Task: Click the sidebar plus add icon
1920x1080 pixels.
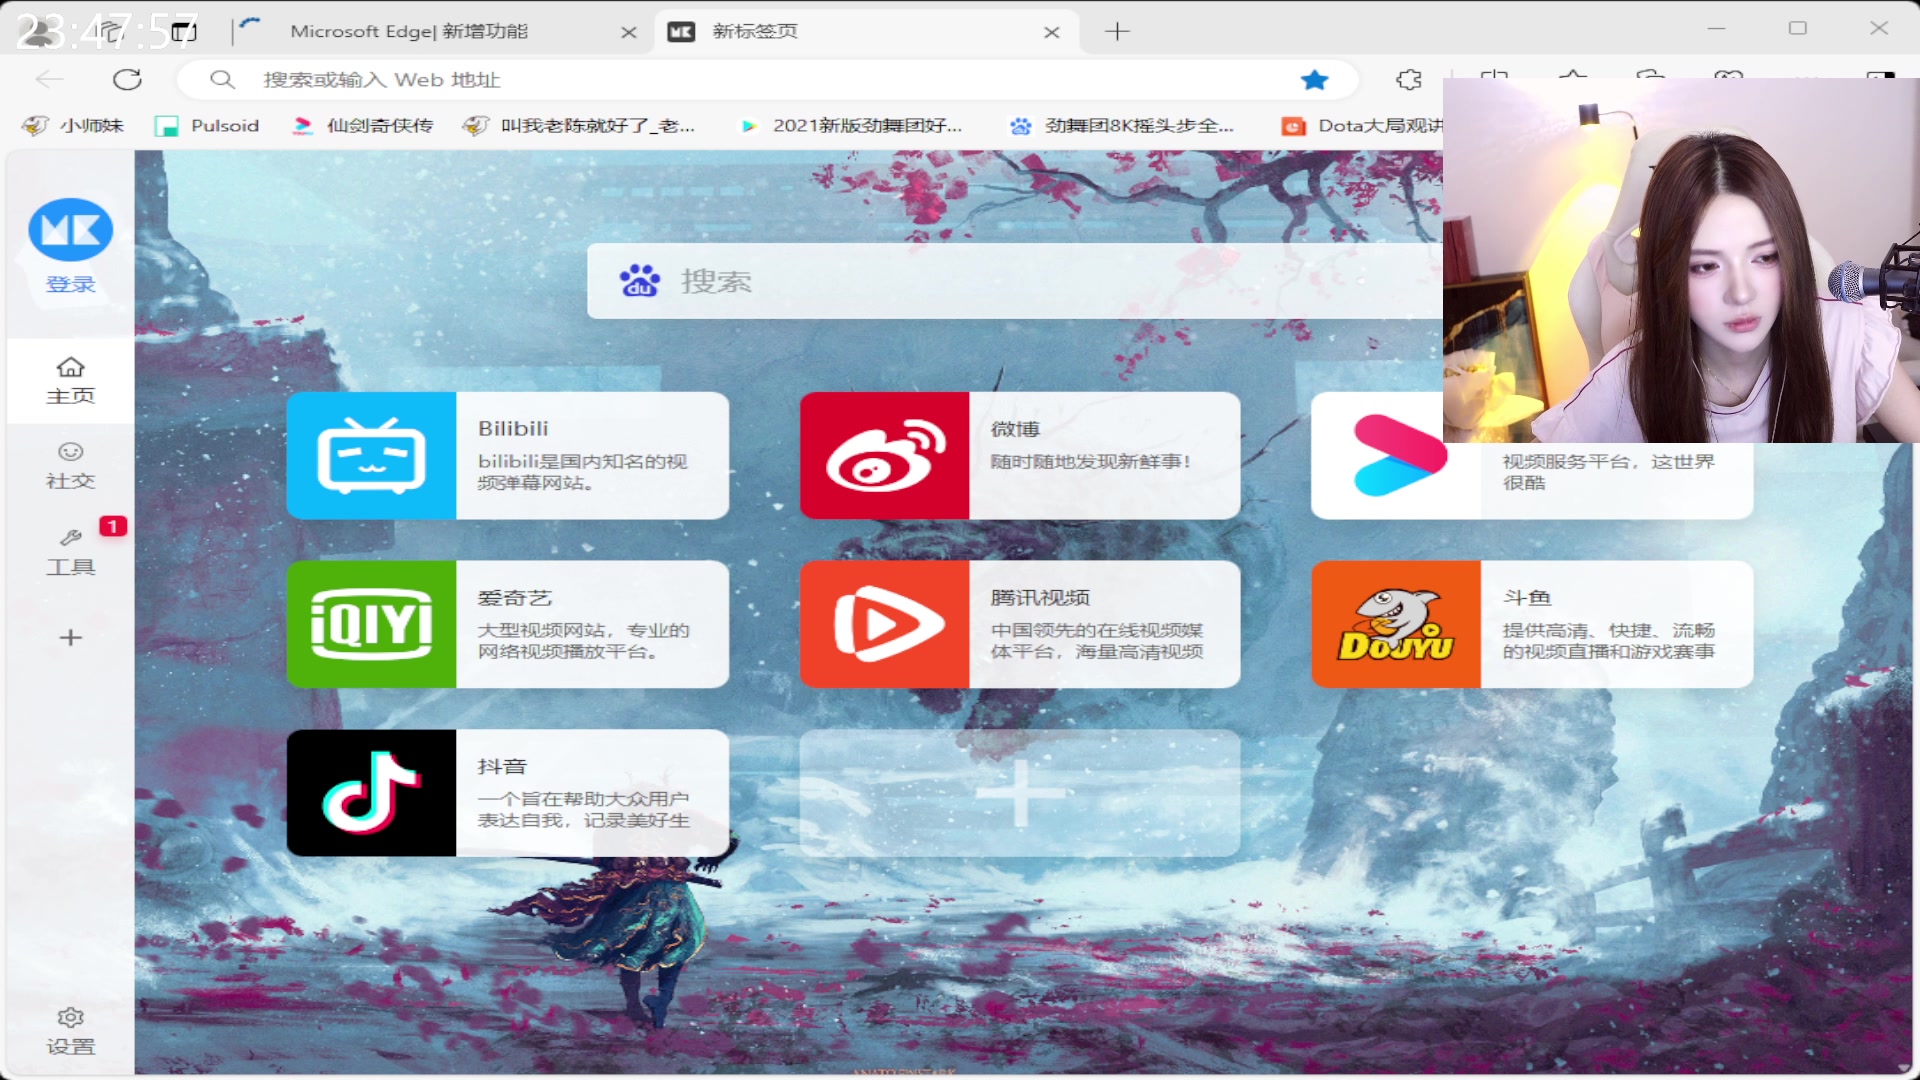Action: [70, 638]
